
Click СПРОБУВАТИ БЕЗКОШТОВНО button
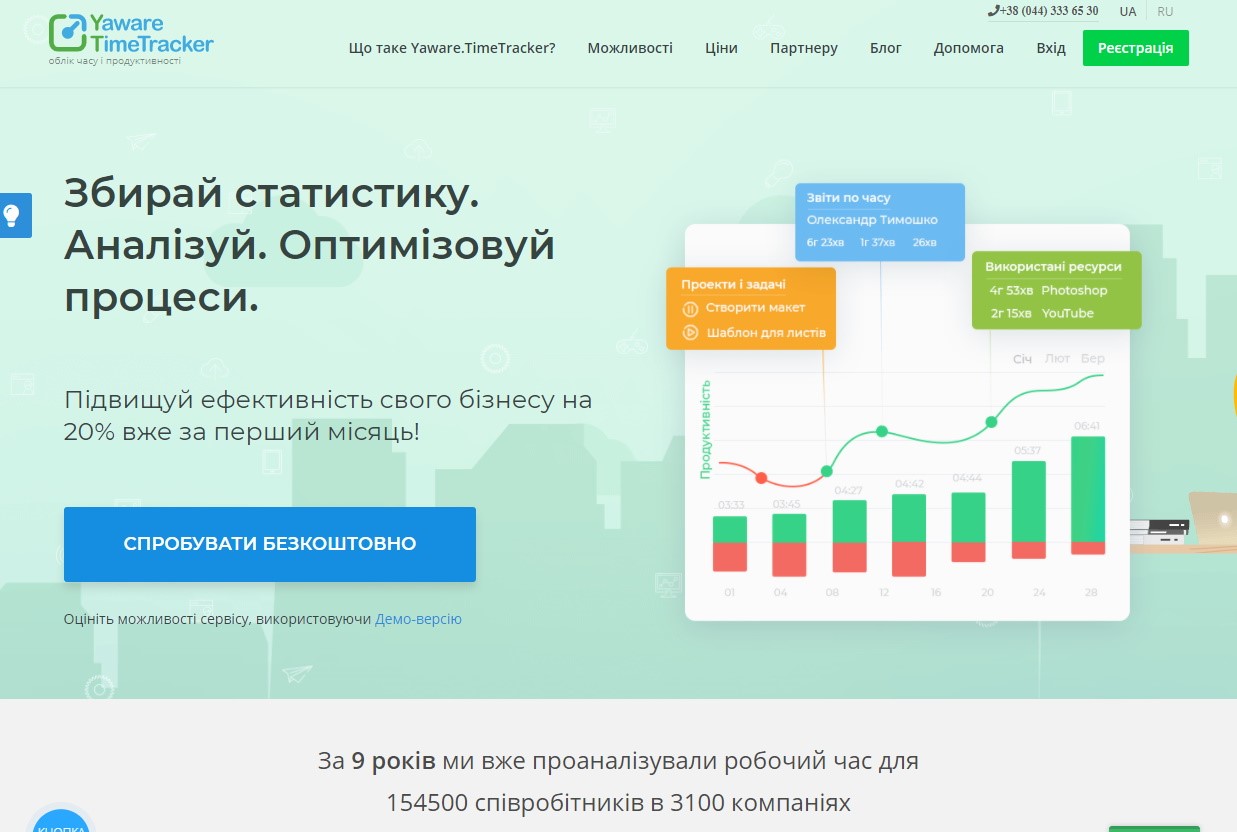(270, 544)
